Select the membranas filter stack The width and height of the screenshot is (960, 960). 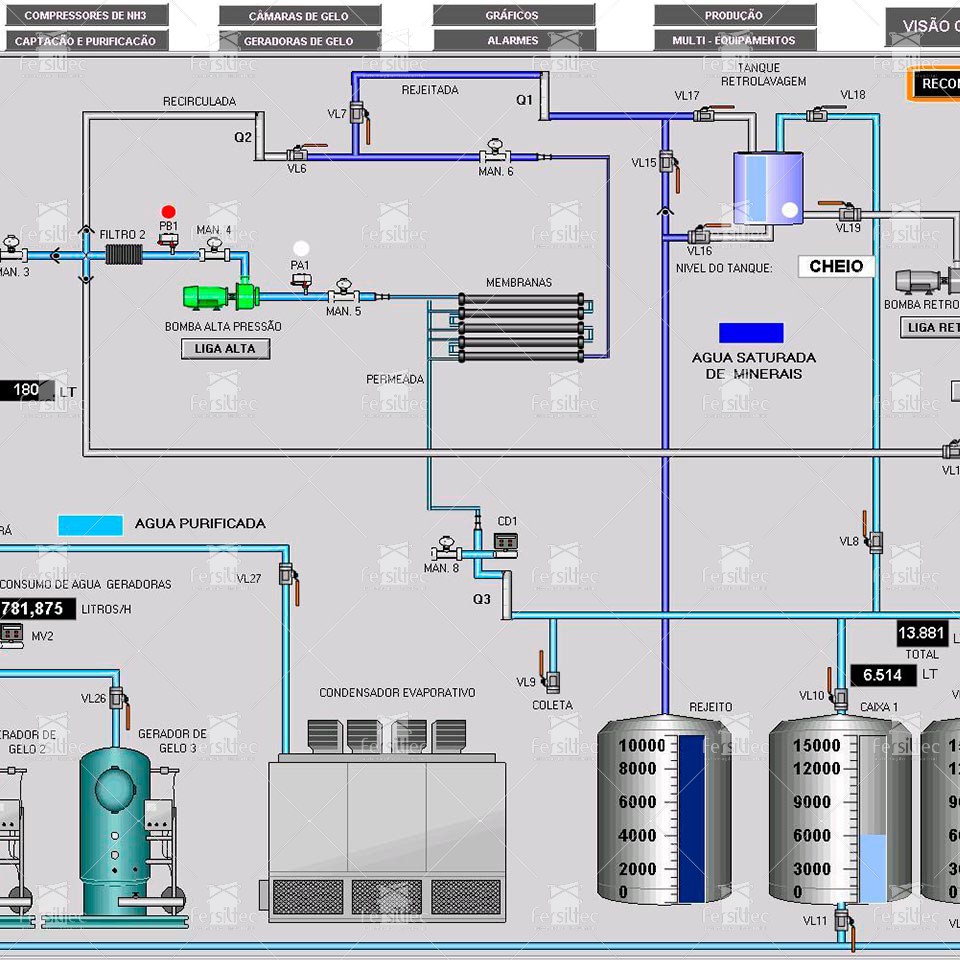click(x=522, y=327)
